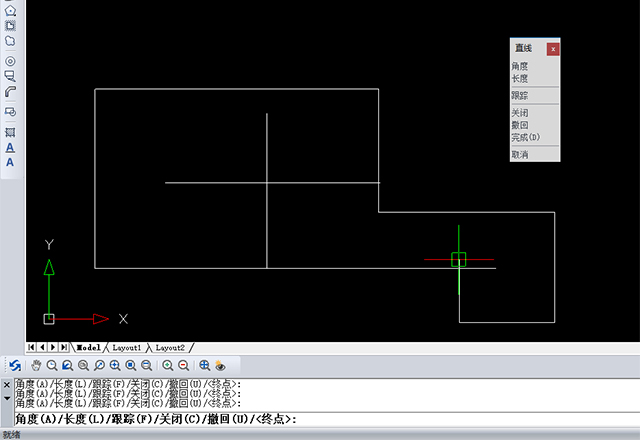
Task: Click the Realtime zoom magnifier
Action: (x=52, y=365)
